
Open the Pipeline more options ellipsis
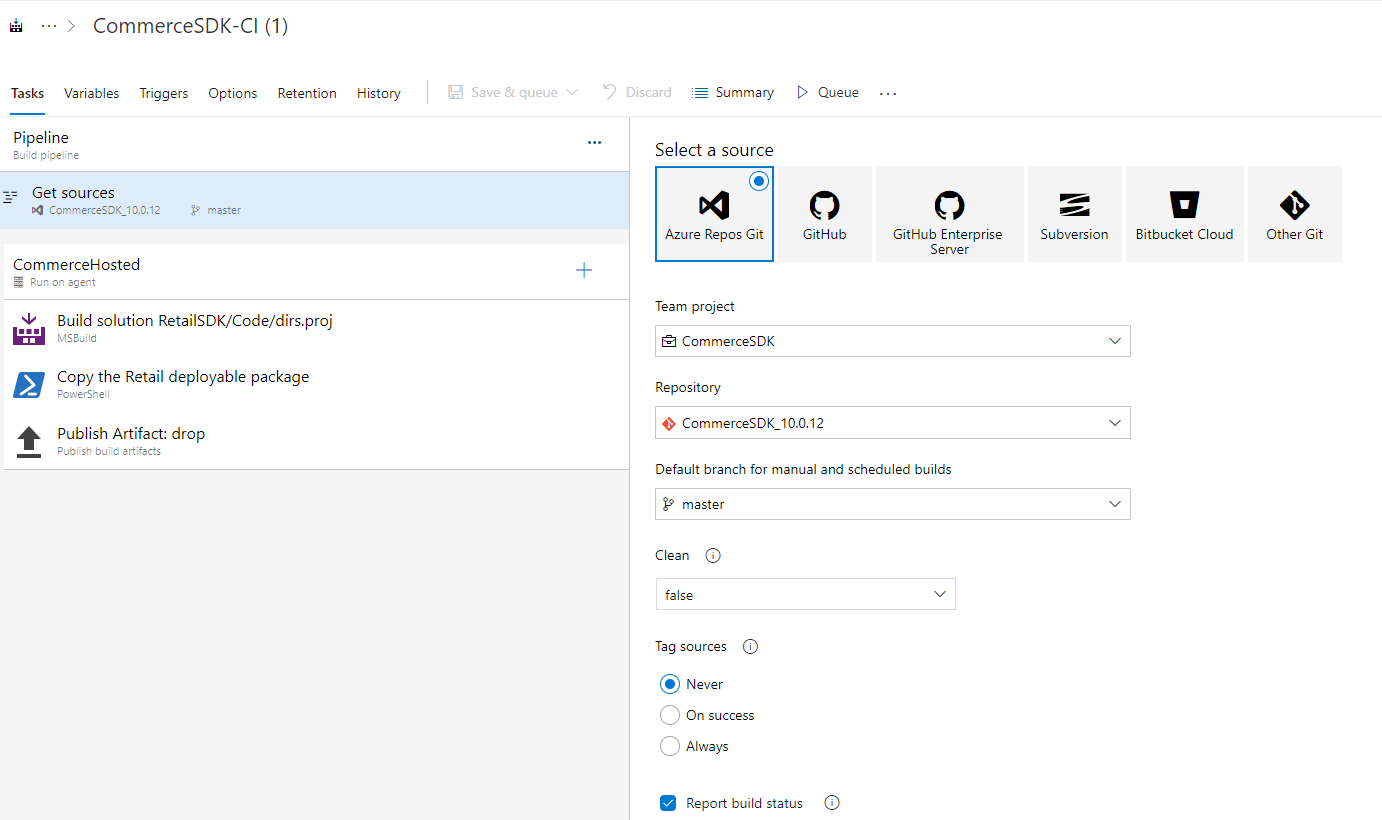pyautogui.click(x=594, y=143)
